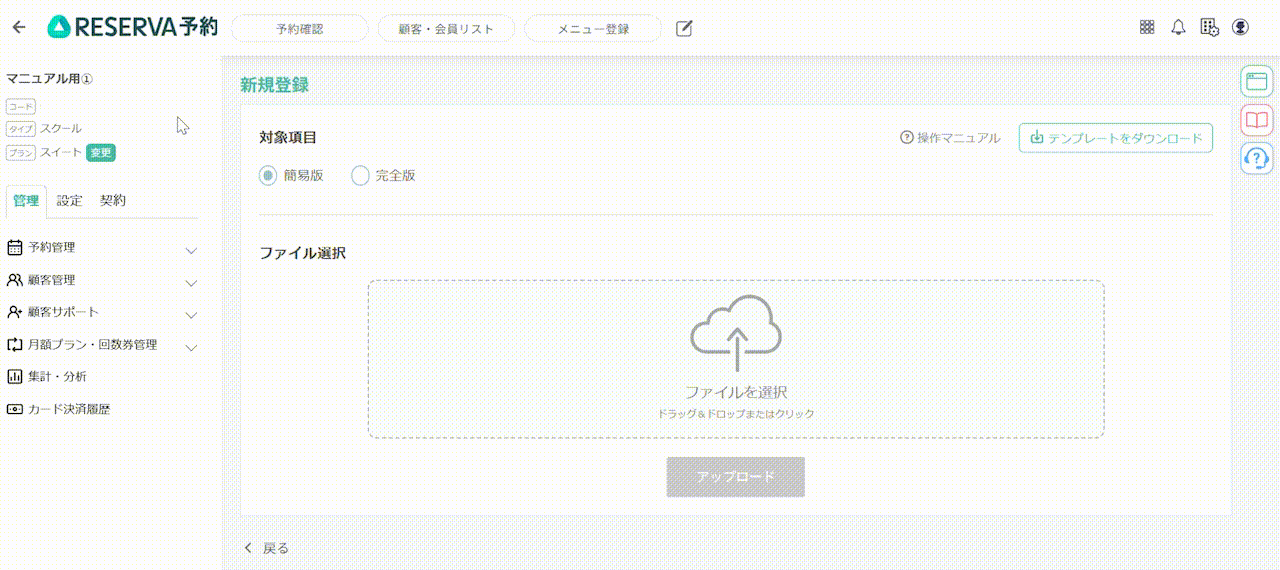Click the スクール type text
This screenshot has width=1280, height=570.
click(x=61, y=129)
